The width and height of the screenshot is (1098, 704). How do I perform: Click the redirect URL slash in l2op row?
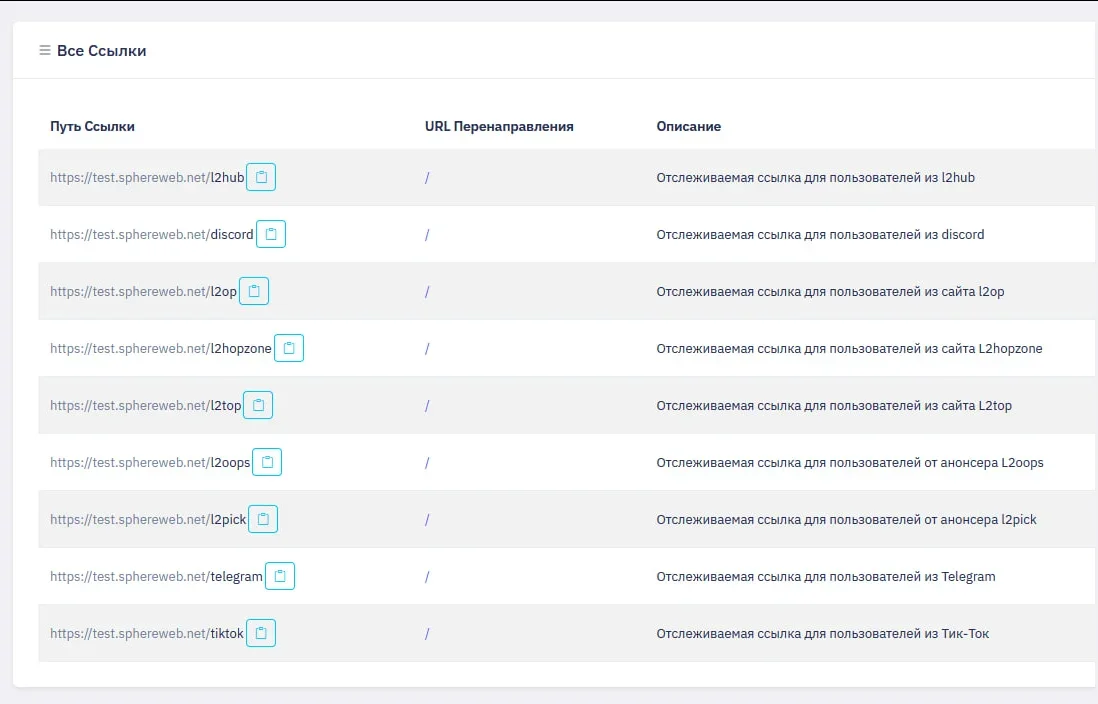[427, 292]
